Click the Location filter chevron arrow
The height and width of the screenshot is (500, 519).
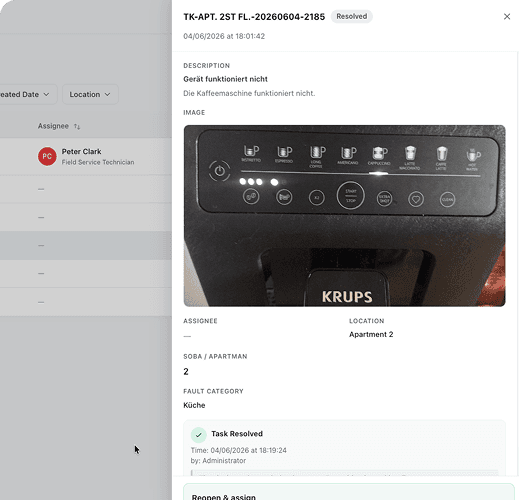click(107, 94)
